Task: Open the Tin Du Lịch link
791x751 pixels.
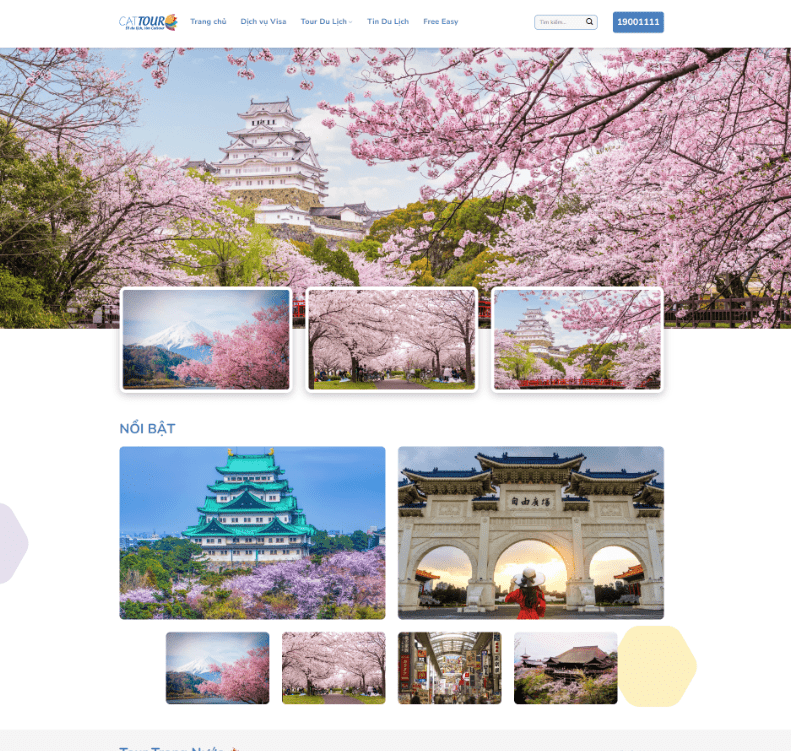Action: coord(387,22)
